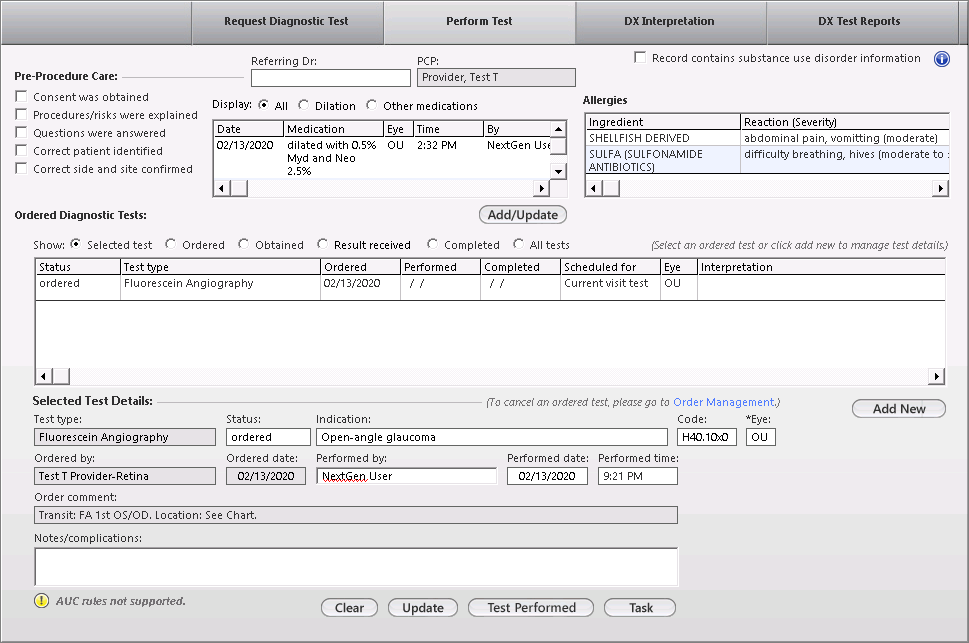Image resolution: width=969 pixels, height=643 pixels.
Task: Select the Fluorescein Angiography ordered test row
Action: pos(489,287)
